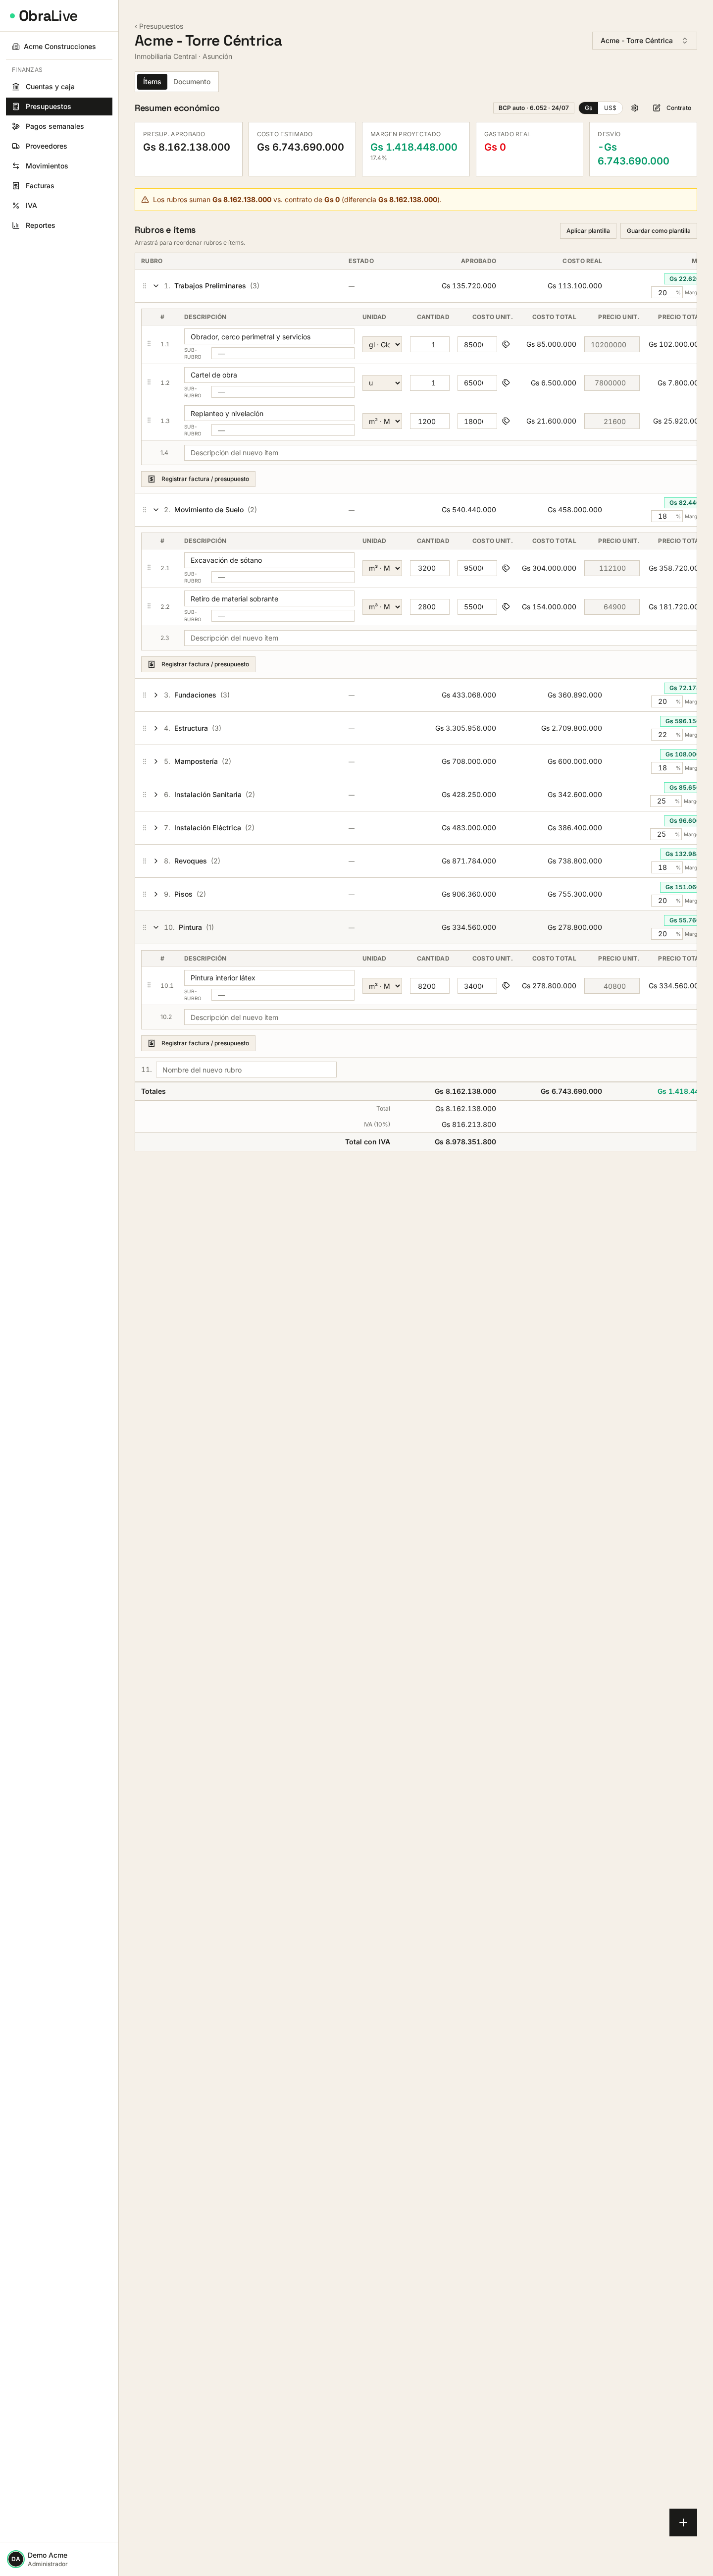
Task: Collapse the Trabajos Preliminares rubro
Action: (x=156, y=286)
